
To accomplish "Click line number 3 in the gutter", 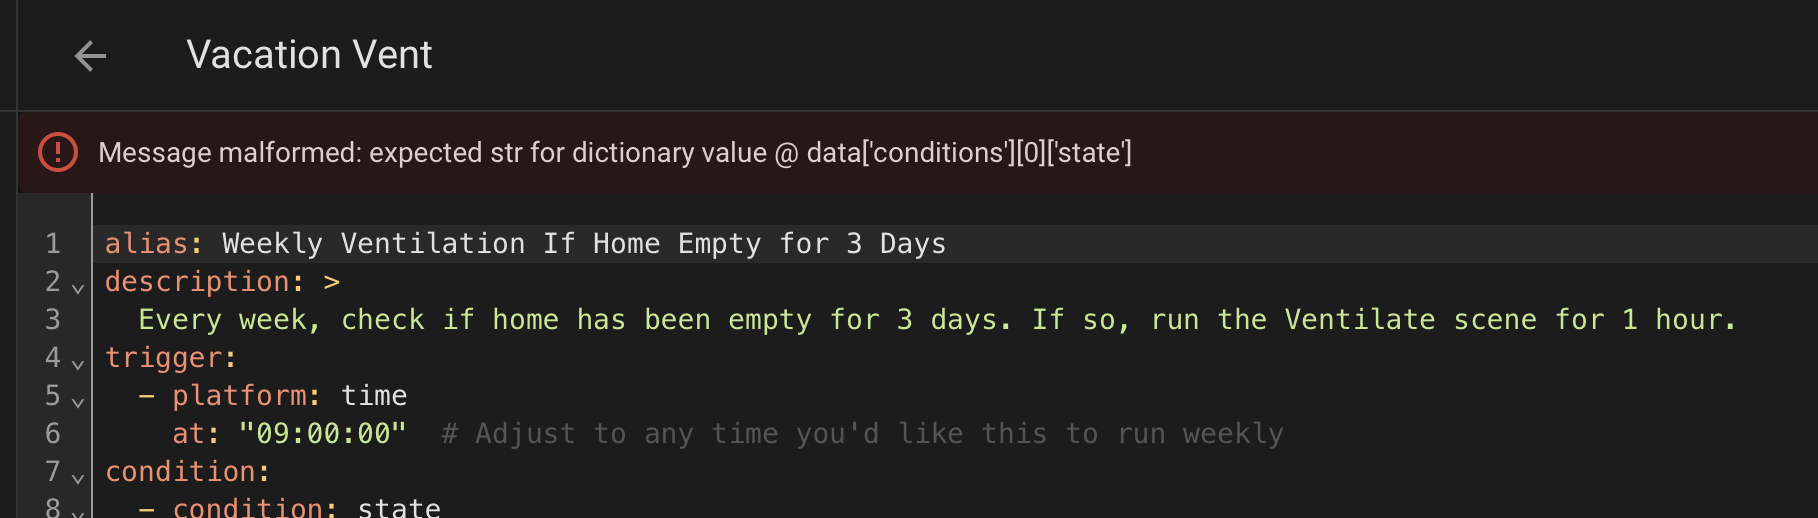I will pyautogui.click(x=53, y=320).
